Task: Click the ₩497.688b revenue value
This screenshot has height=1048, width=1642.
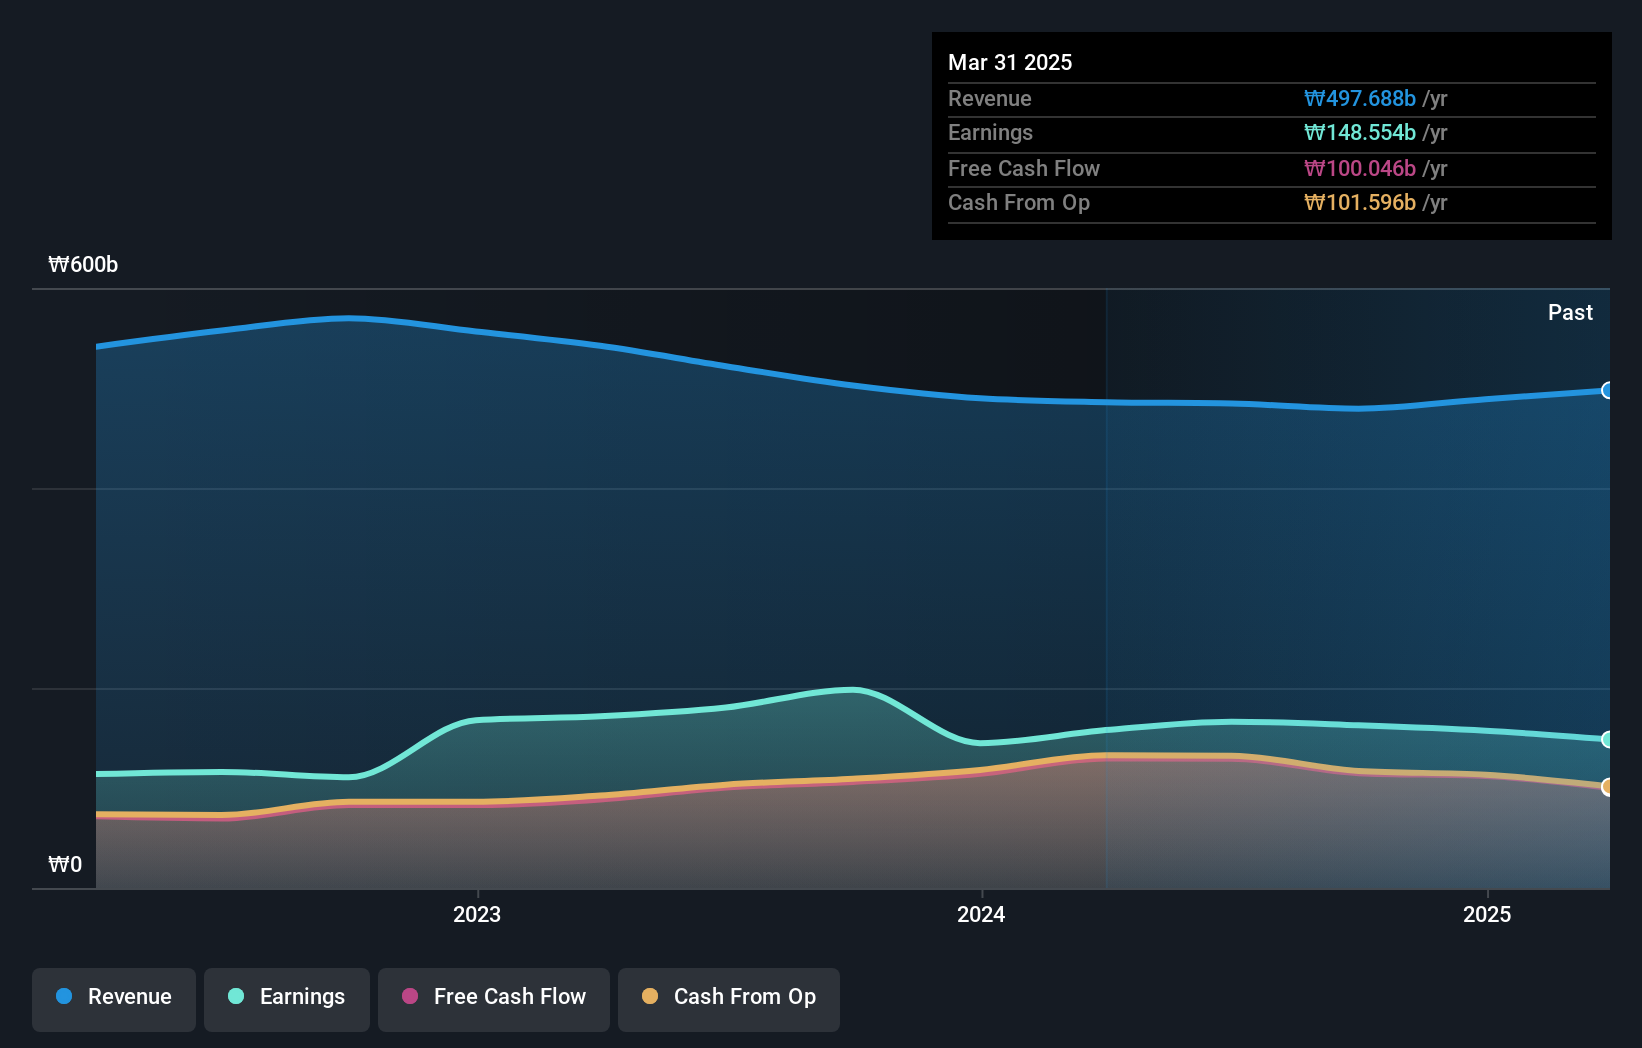Action: coord(1360,98)
